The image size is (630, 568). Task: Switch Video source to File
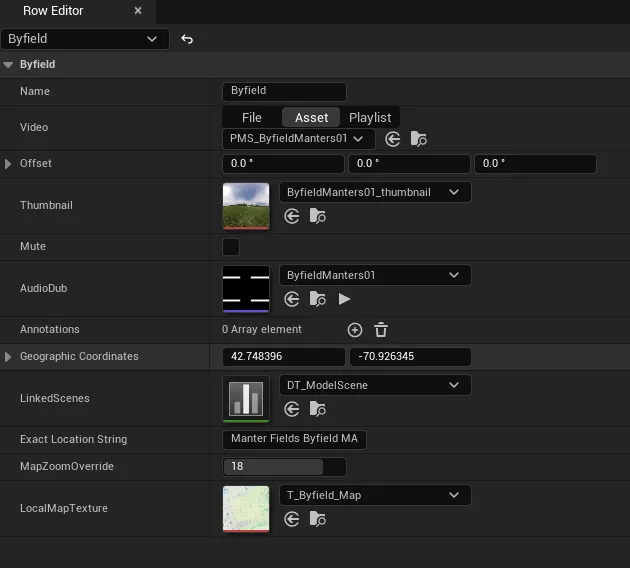point(252,118)
